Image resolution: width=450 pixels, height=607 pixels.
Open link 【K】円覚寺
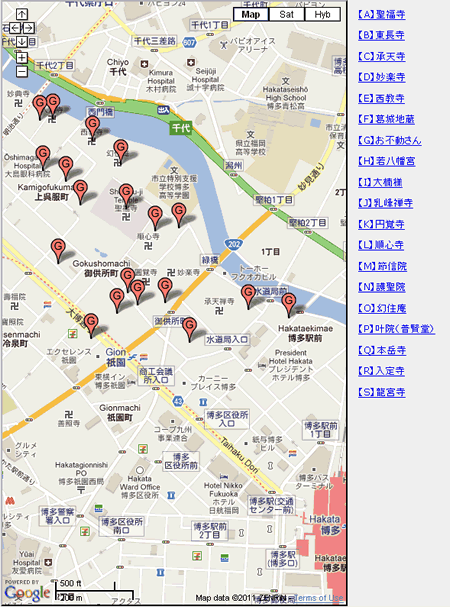(x=381, y=224)
